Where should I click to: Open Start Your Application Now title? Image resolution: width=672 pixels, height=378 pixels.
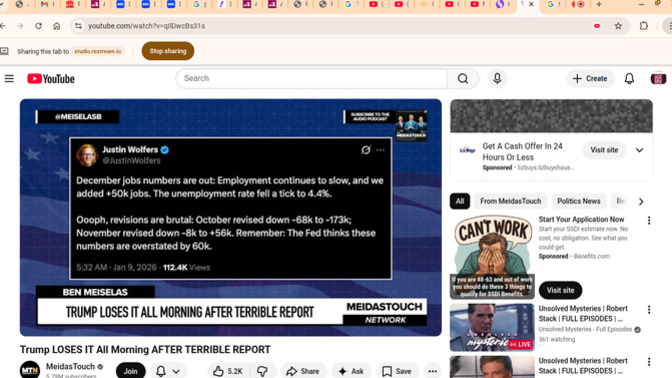[x=581, y=219]
